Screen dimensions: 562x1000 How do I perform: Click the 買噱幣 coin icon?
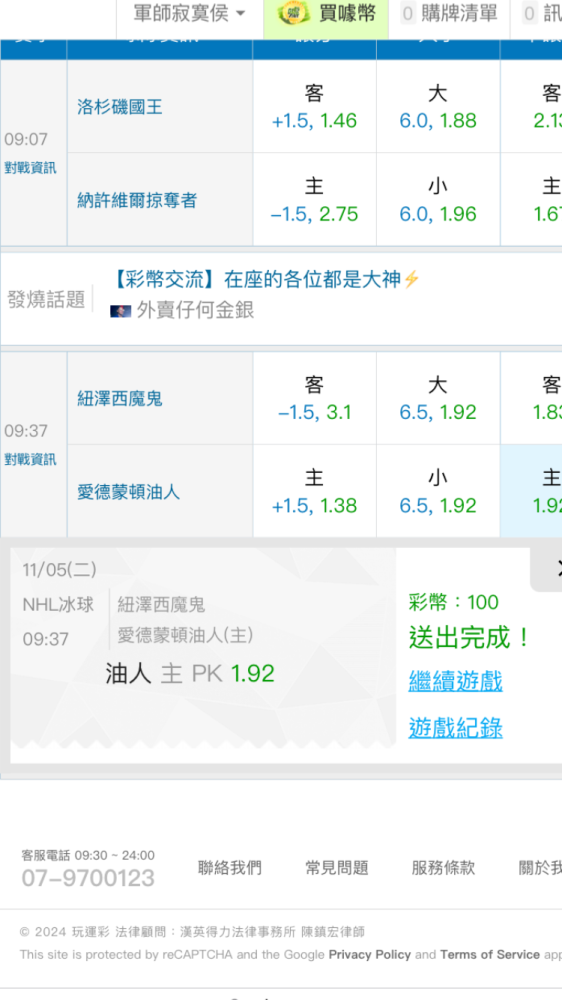click(x=292, y=13)
